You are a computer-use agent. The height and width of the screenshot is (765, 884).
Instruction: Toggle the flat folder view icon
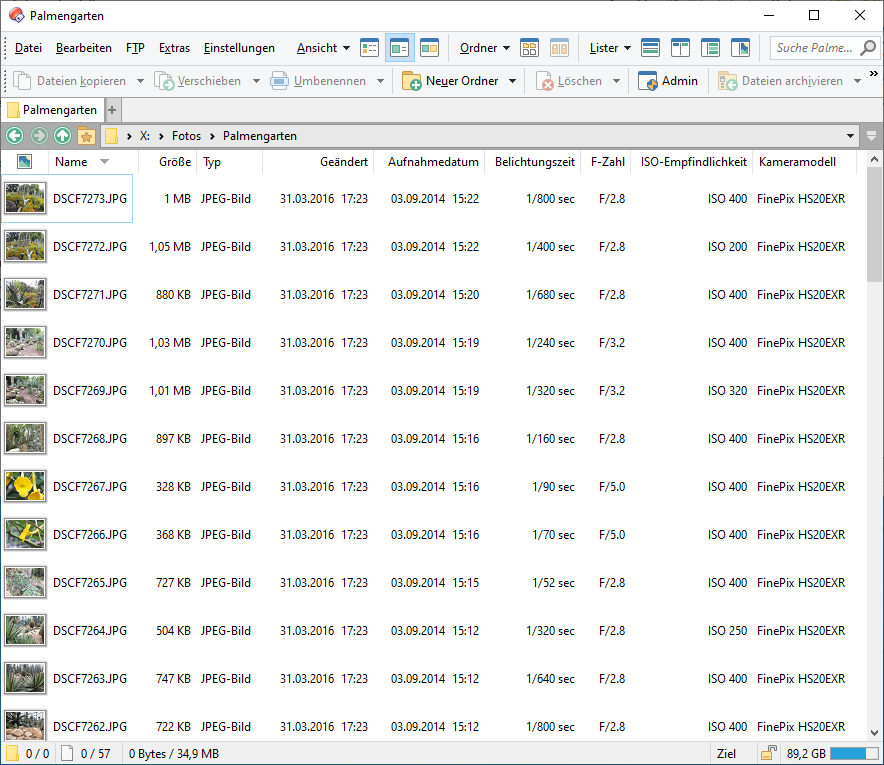pos(529,48)
